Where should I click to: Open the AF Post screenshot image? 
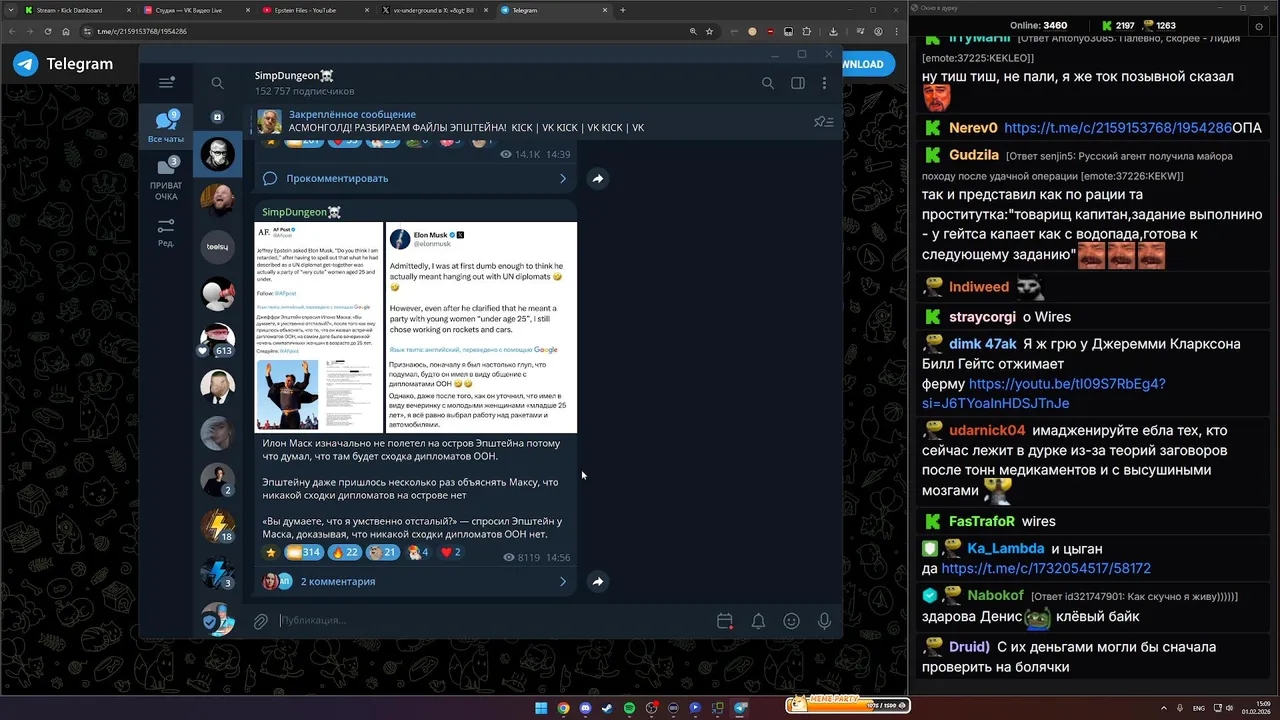pos(319,327)
